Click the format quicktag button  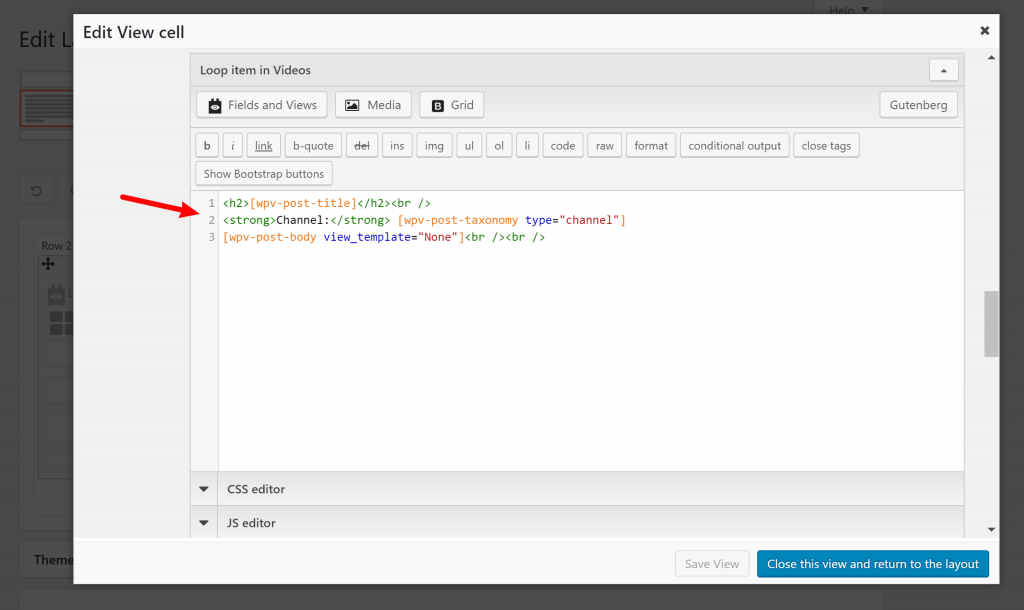coord(651,145)
